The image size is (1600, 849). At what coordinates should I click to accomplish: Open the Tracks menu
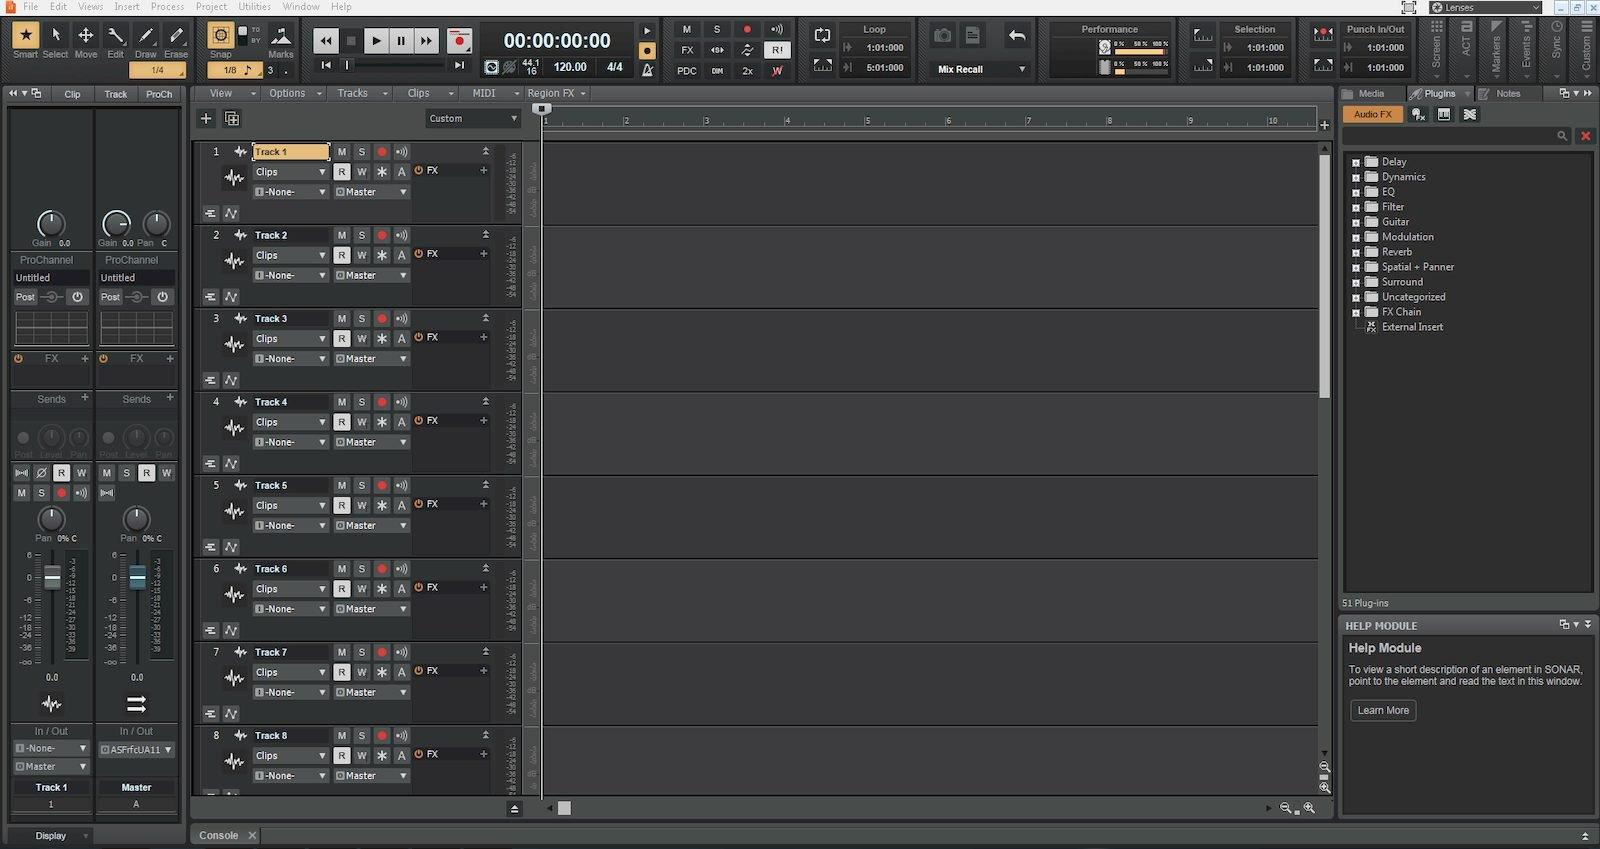359,93
